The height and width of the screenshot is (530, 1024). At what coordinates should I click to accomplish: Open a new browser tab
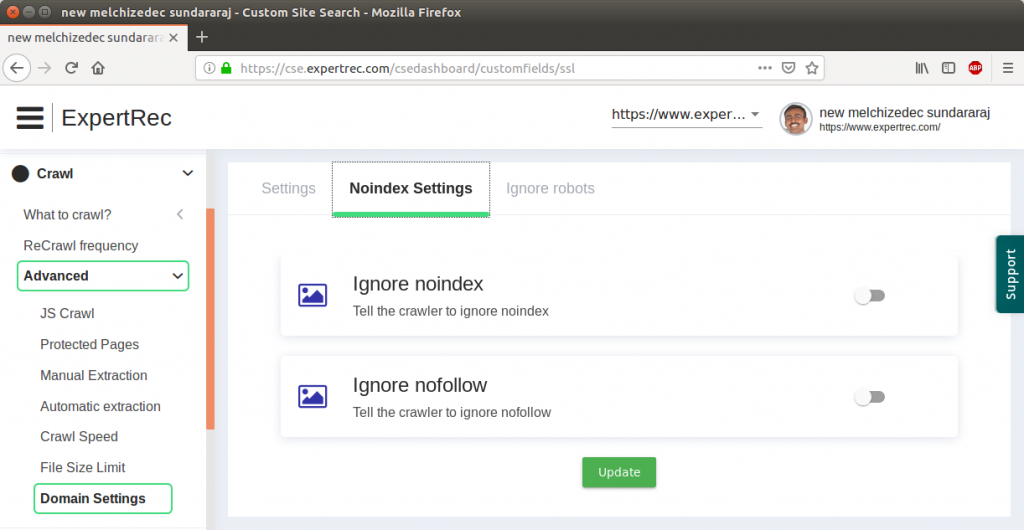point(202,37)
